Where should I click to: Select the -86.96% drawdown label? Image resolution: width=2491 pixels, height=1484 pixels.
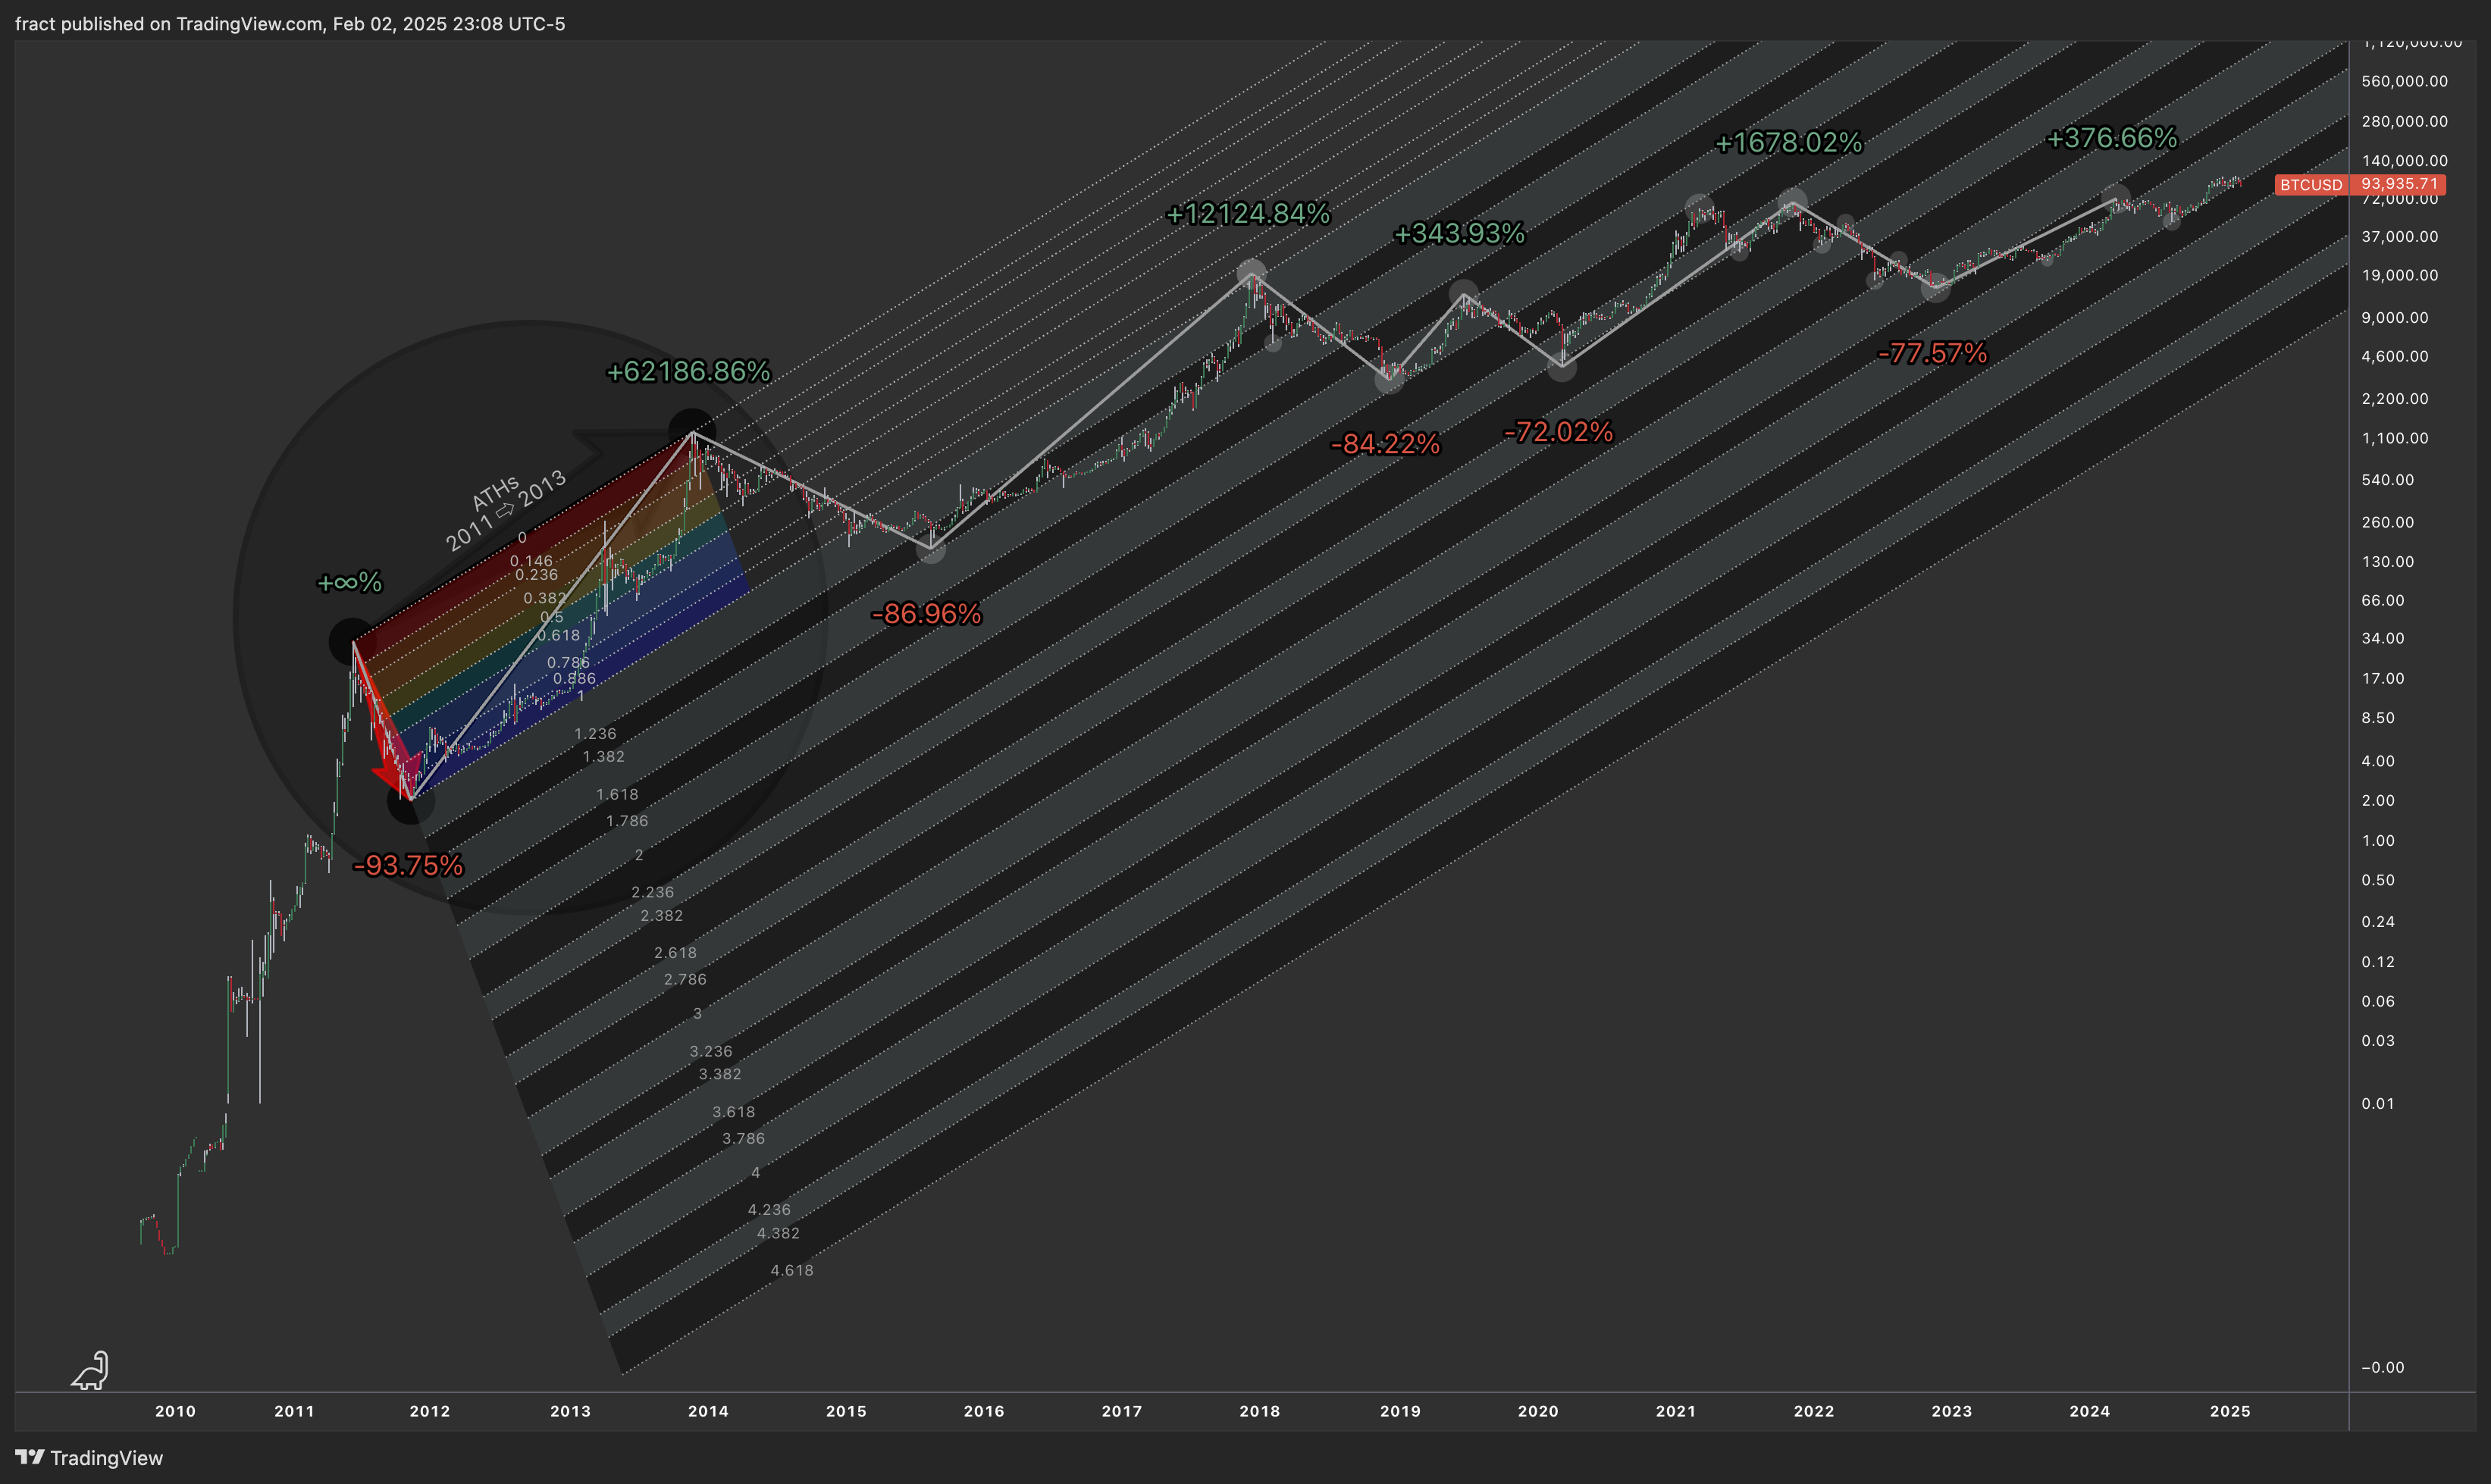point(926,614)
